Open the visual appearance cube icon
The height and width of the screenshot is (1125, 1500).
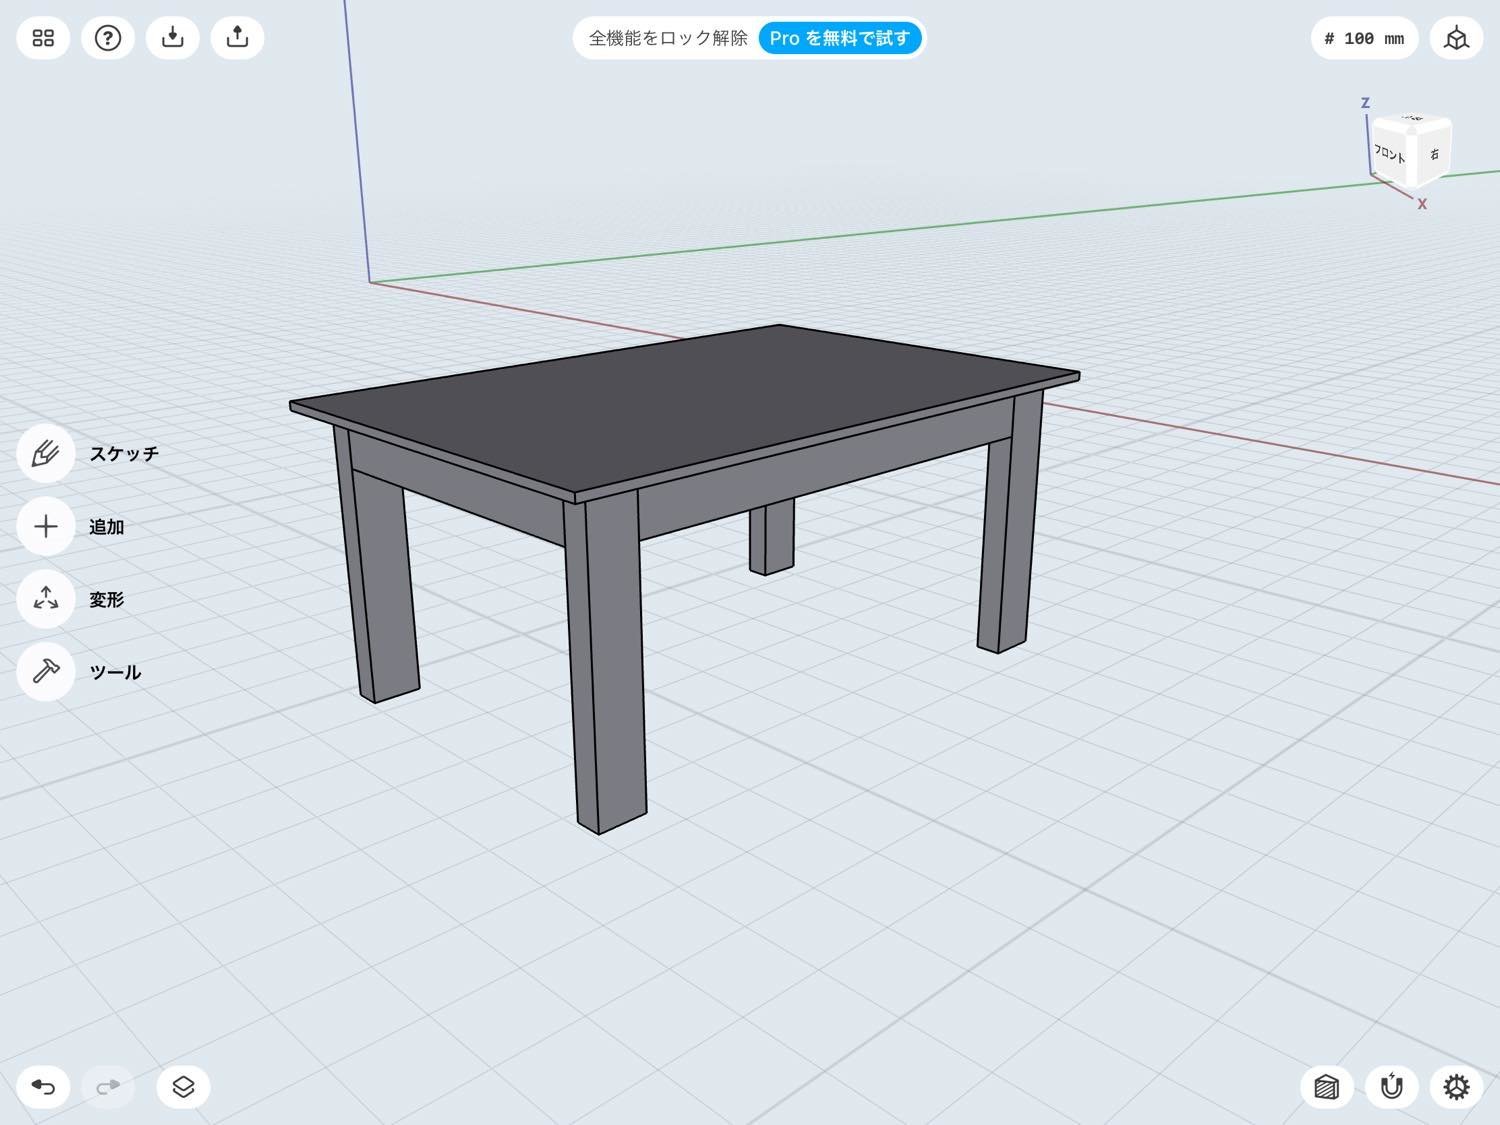1327,1087
